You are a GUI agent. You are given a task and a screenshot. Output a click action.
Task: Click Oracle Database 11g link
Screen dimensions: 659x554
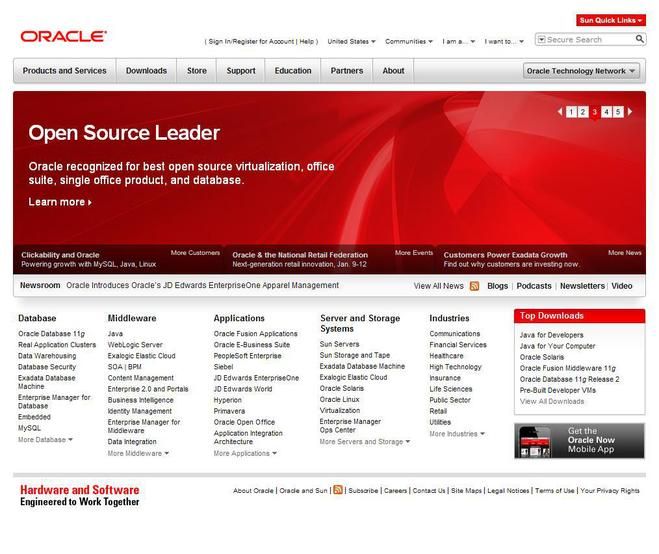(x=51, y=334)
